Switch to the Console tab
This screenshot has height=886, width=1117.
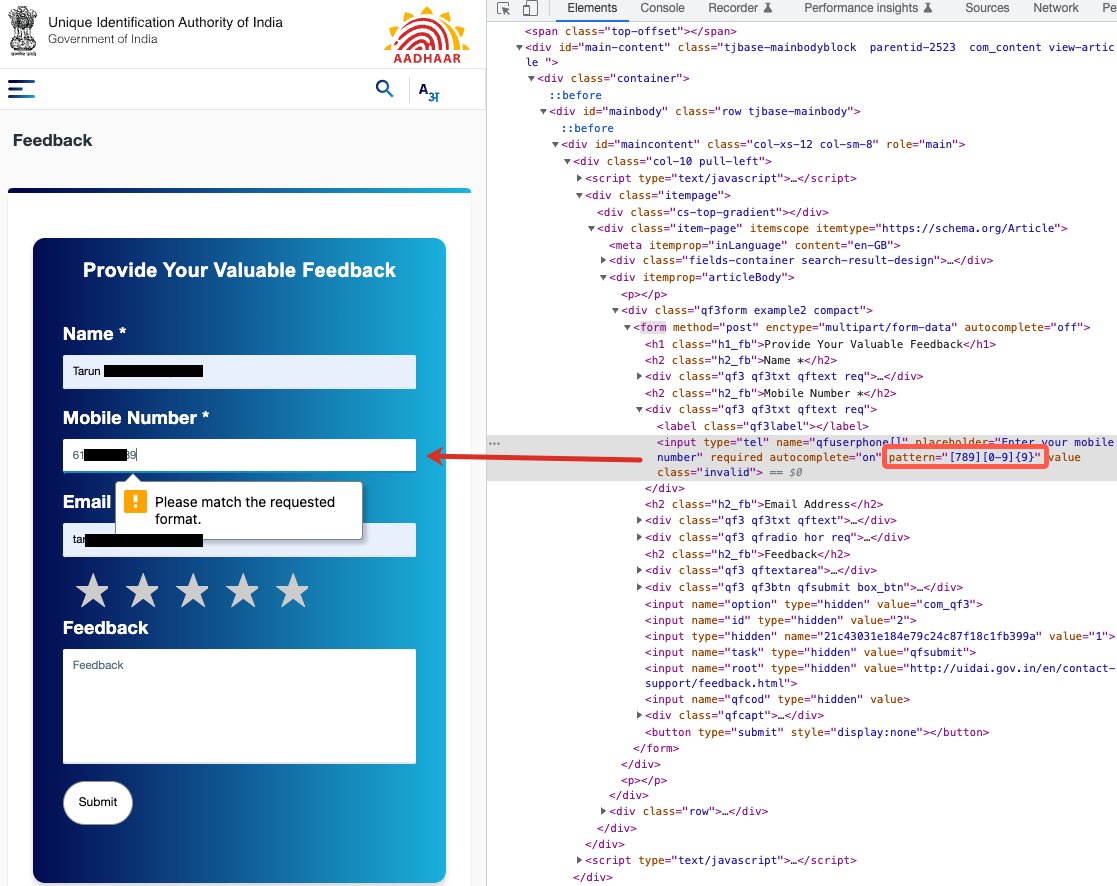tap(662, 8)
